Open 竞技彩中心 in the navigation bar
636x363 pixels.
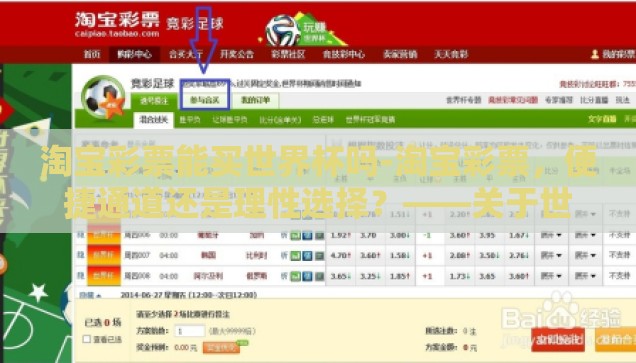pos(344,54)
